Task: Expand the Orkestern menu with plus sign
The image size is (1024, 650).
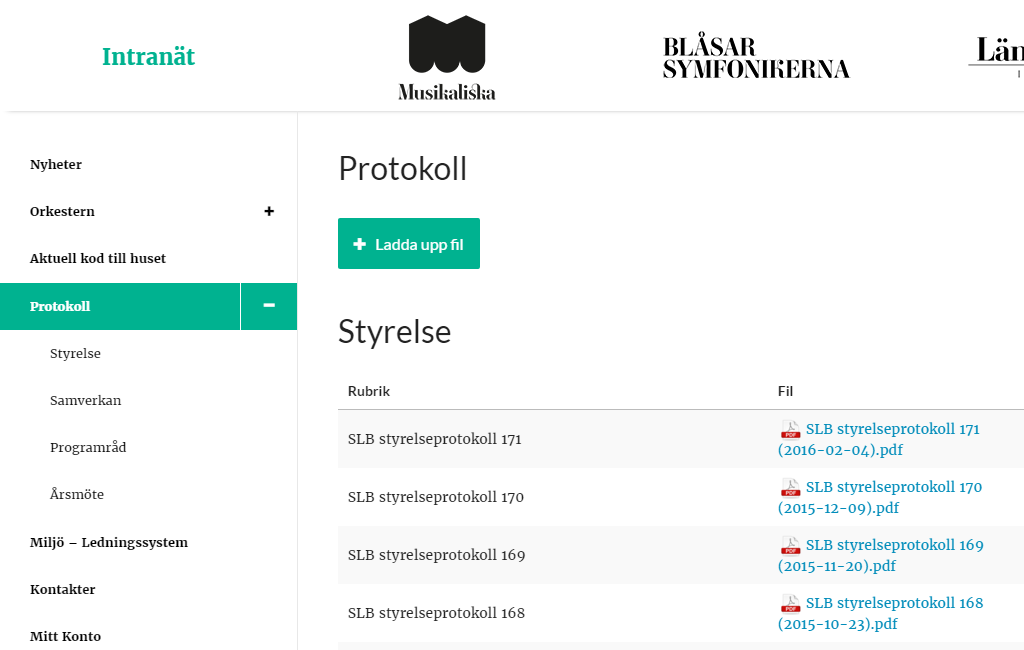Action: [268, 211]
